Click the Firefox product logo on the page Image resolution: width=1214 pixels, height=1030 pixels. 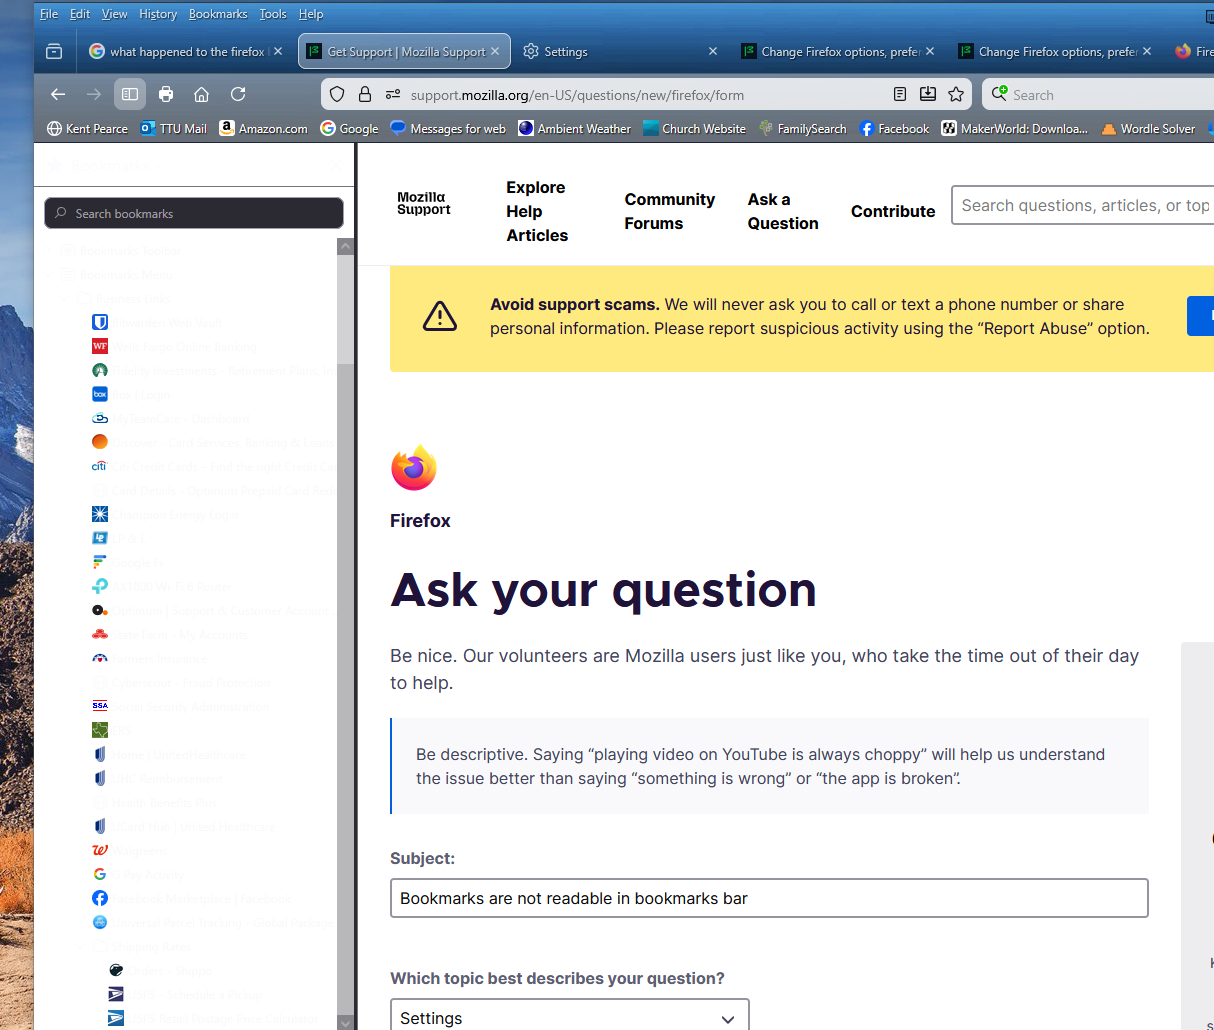(414, 468)
